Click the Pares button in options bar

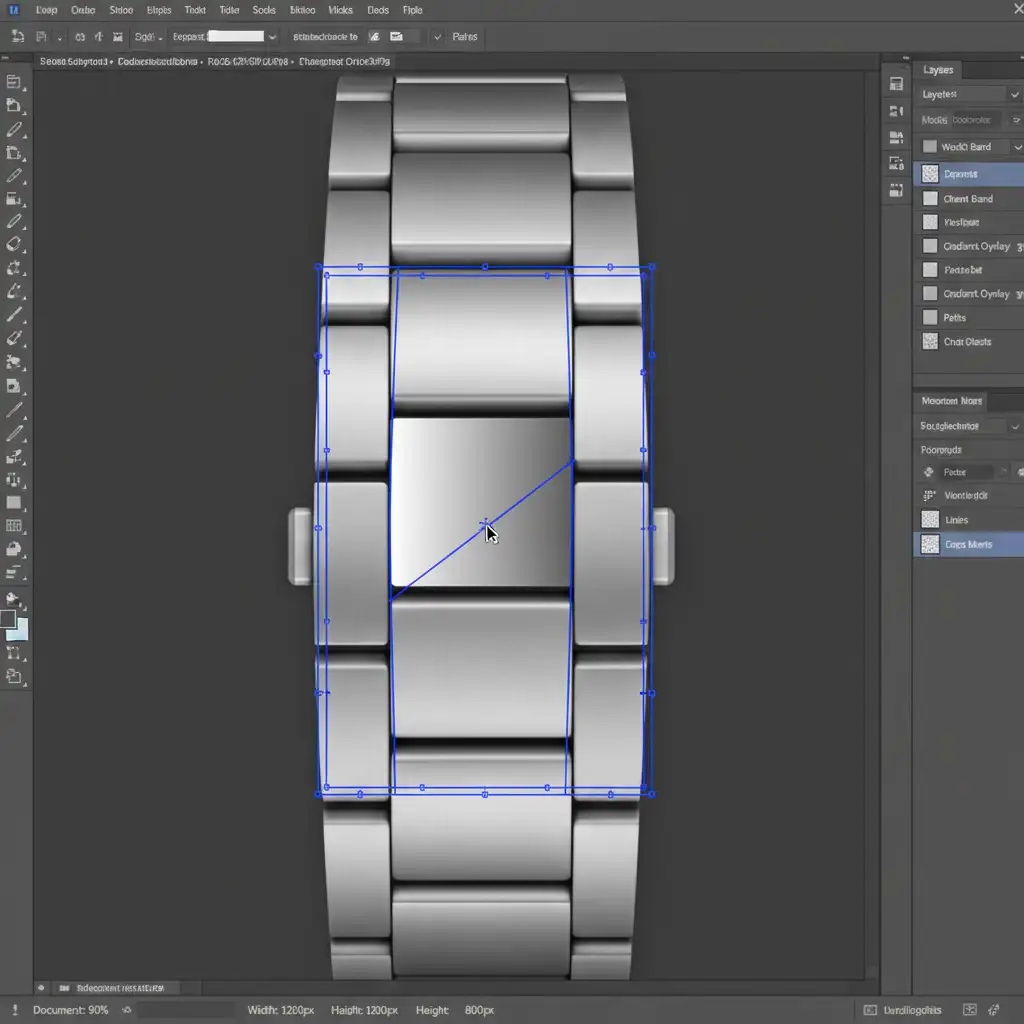(x=464, y=37)
